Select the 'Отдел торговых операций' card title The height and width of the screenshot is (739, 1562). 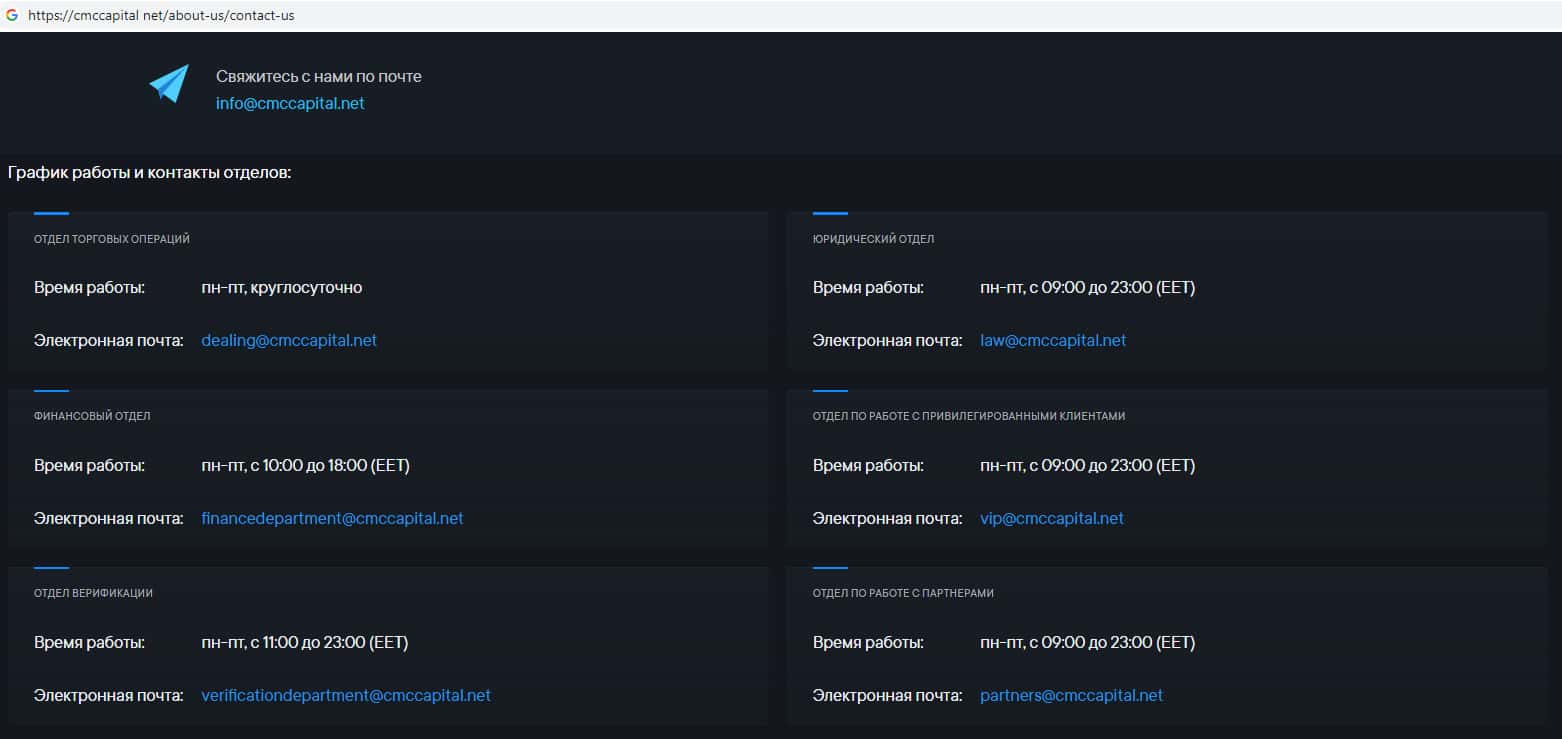[112, 239]
